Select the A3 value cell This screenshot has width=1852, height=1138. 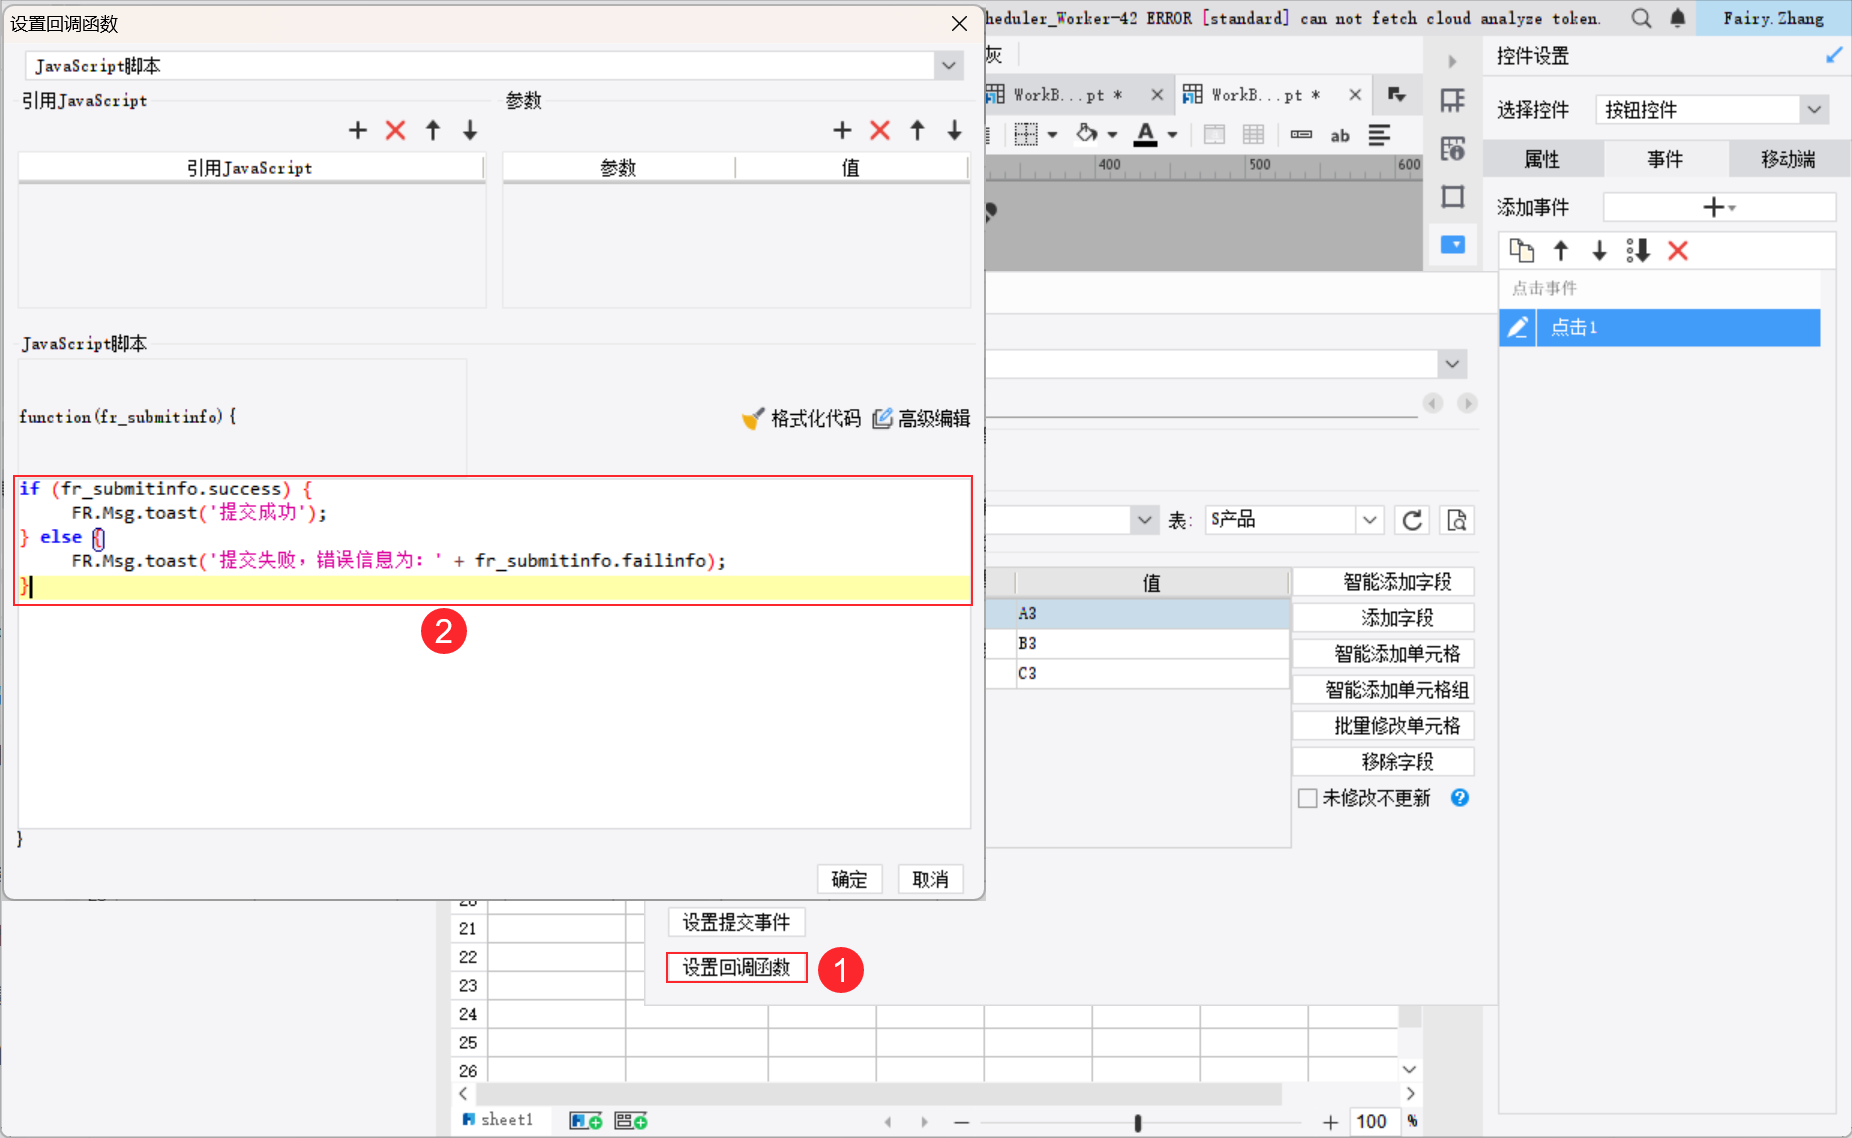[x=1151, y=614]
